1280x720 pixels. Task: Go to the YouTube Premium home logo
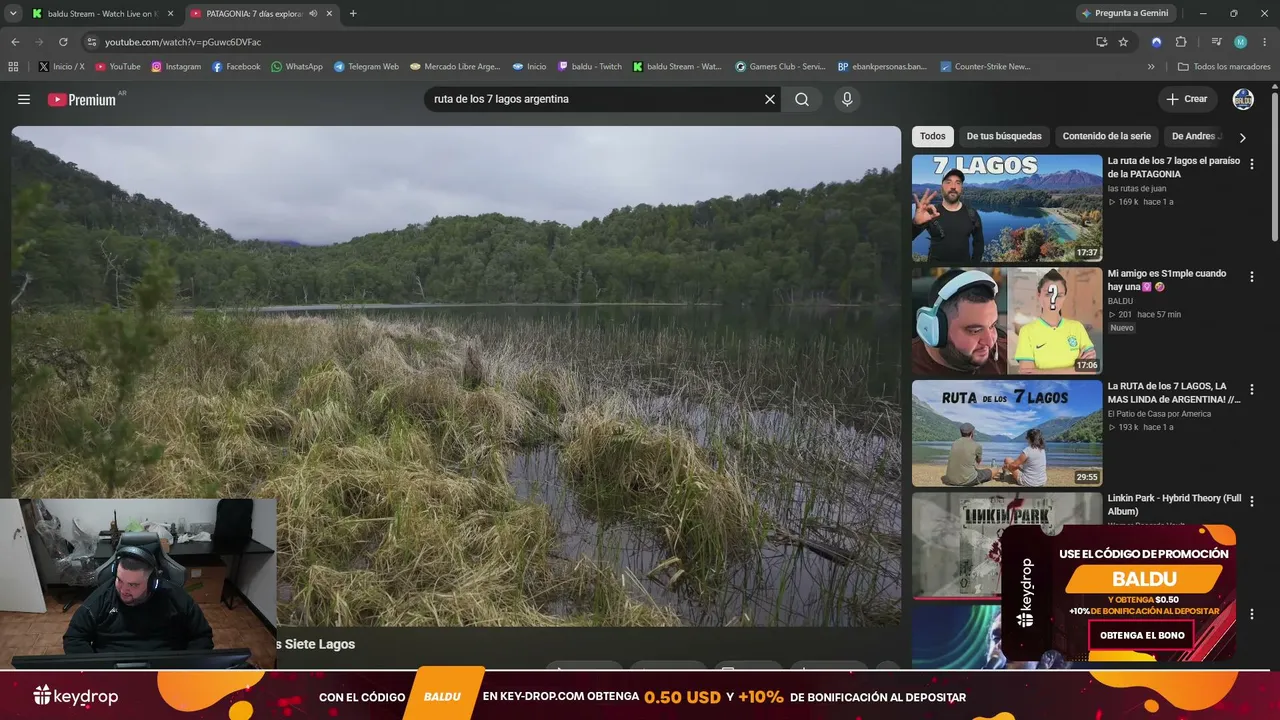pyautogui.click(x=82, y=99)
